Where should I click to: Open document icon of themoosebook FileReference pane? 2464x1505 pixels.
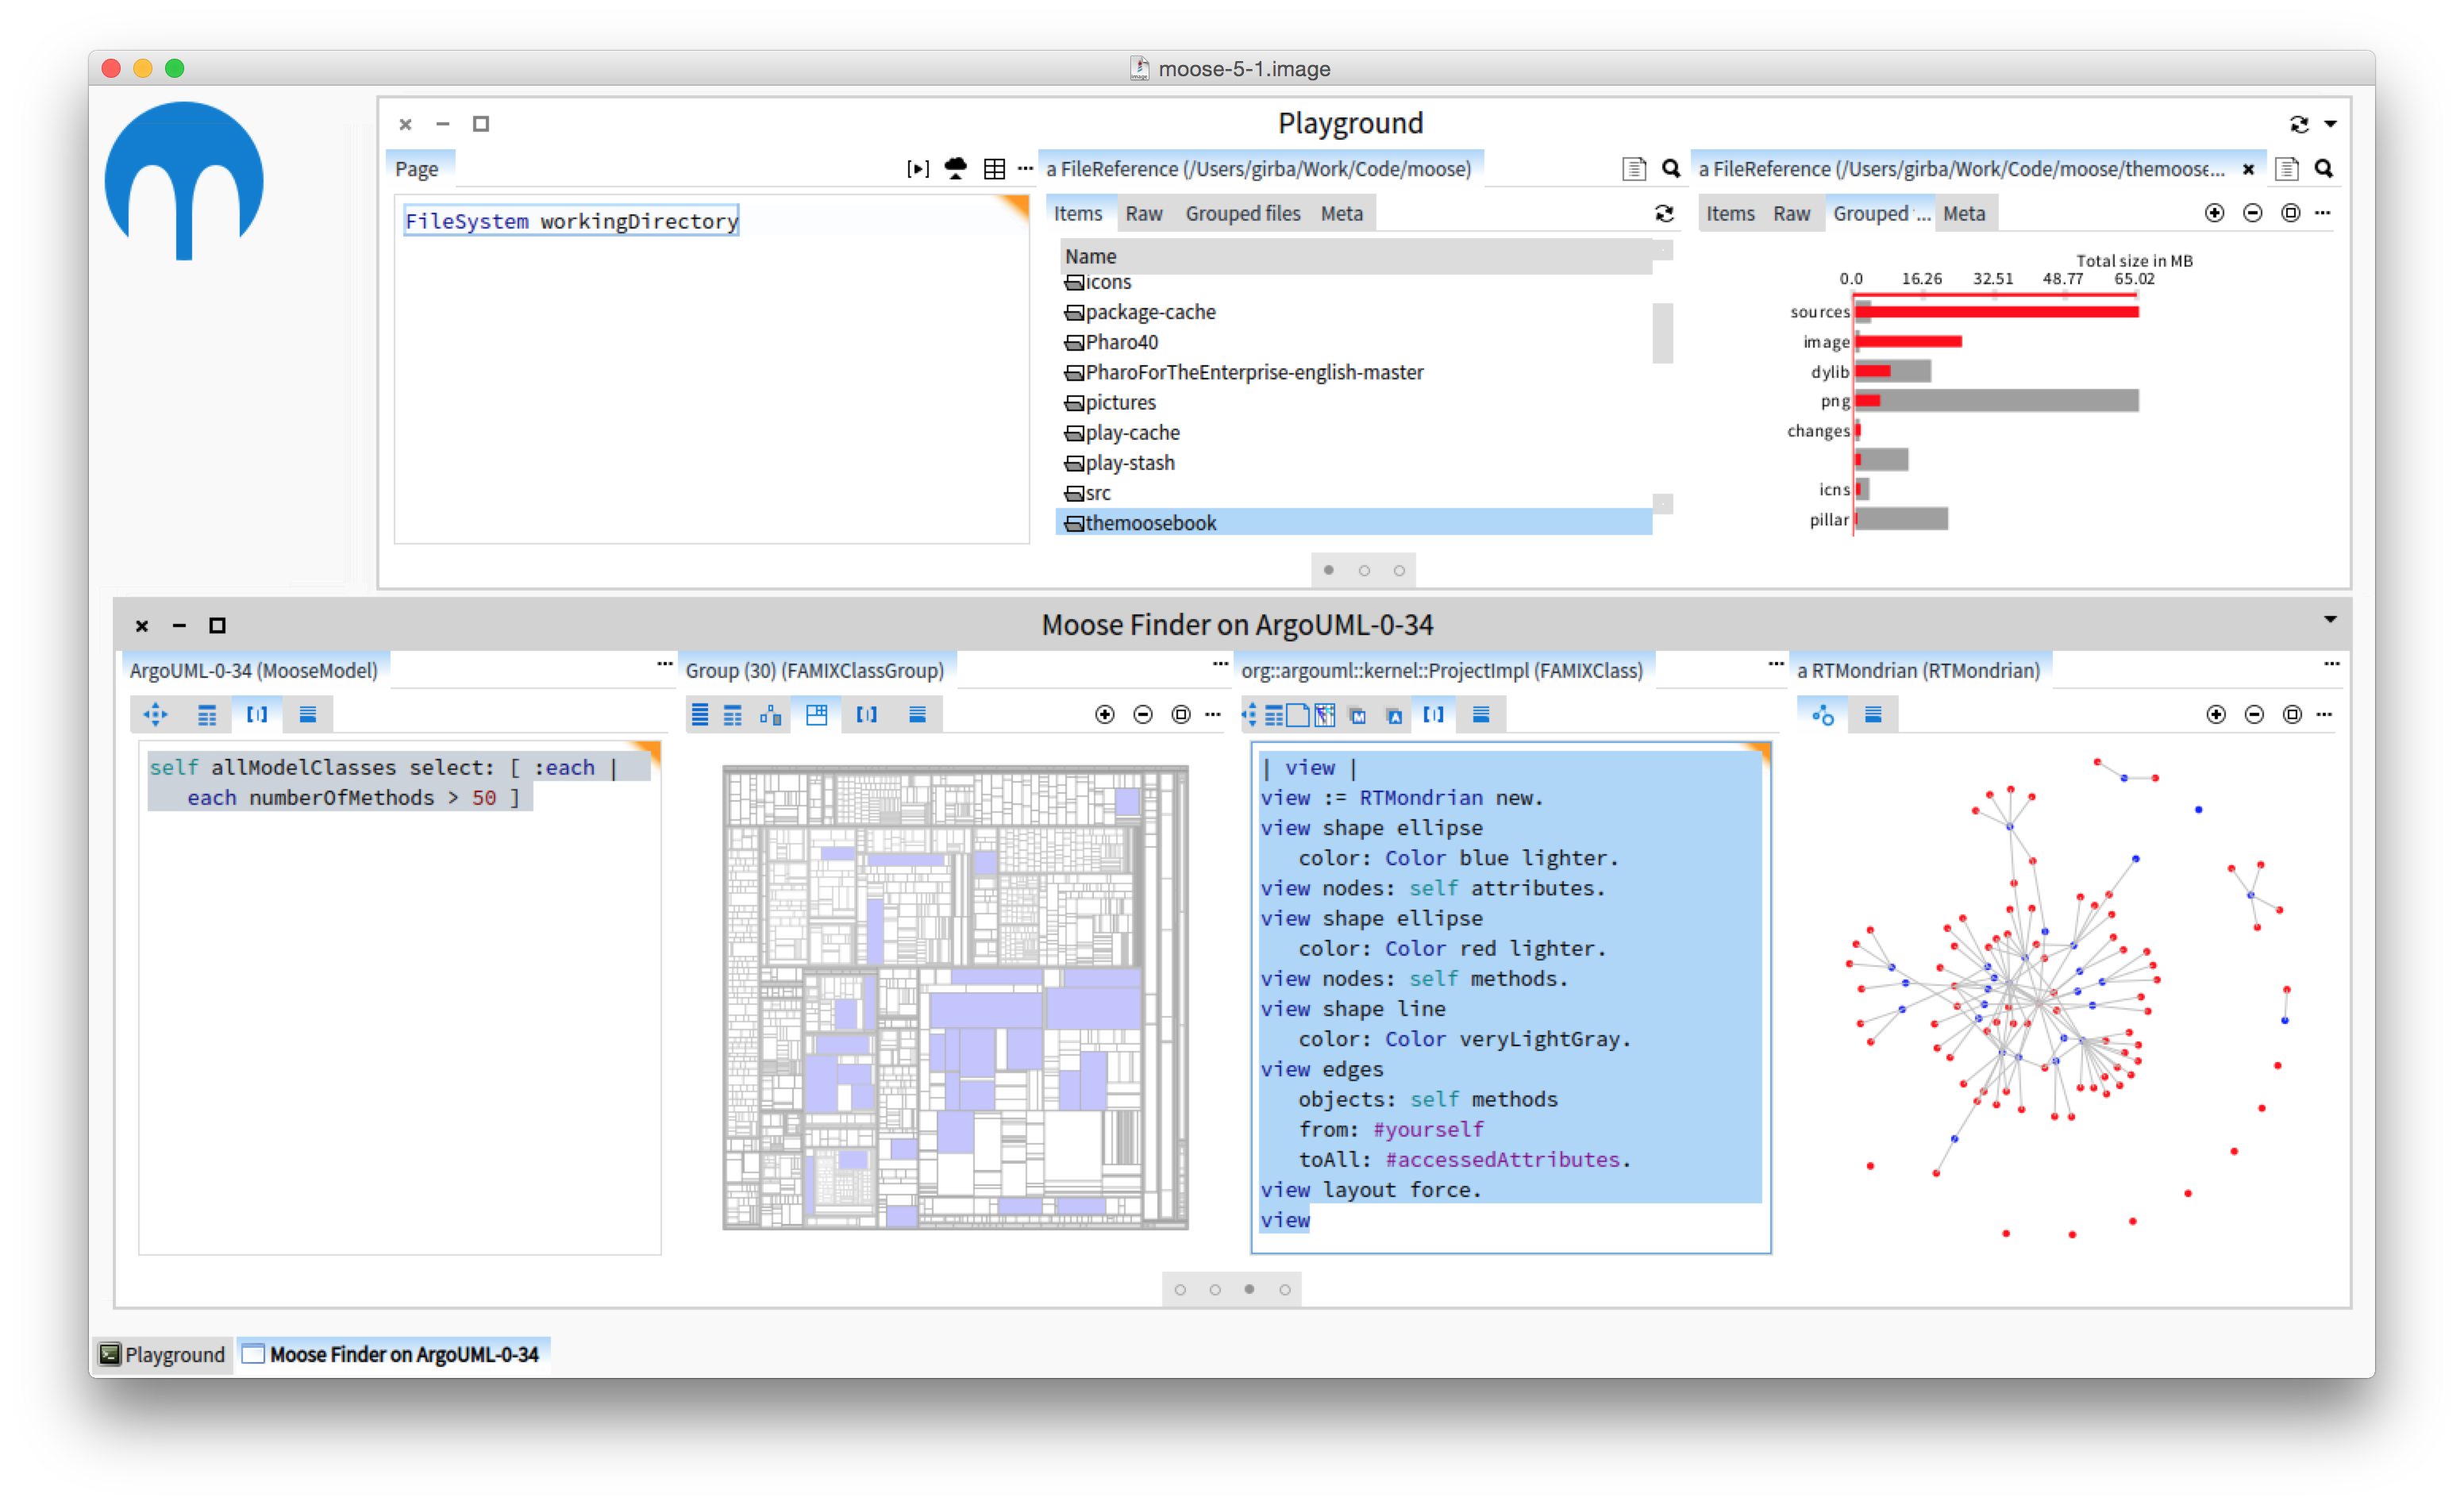tap(2286, 169)
